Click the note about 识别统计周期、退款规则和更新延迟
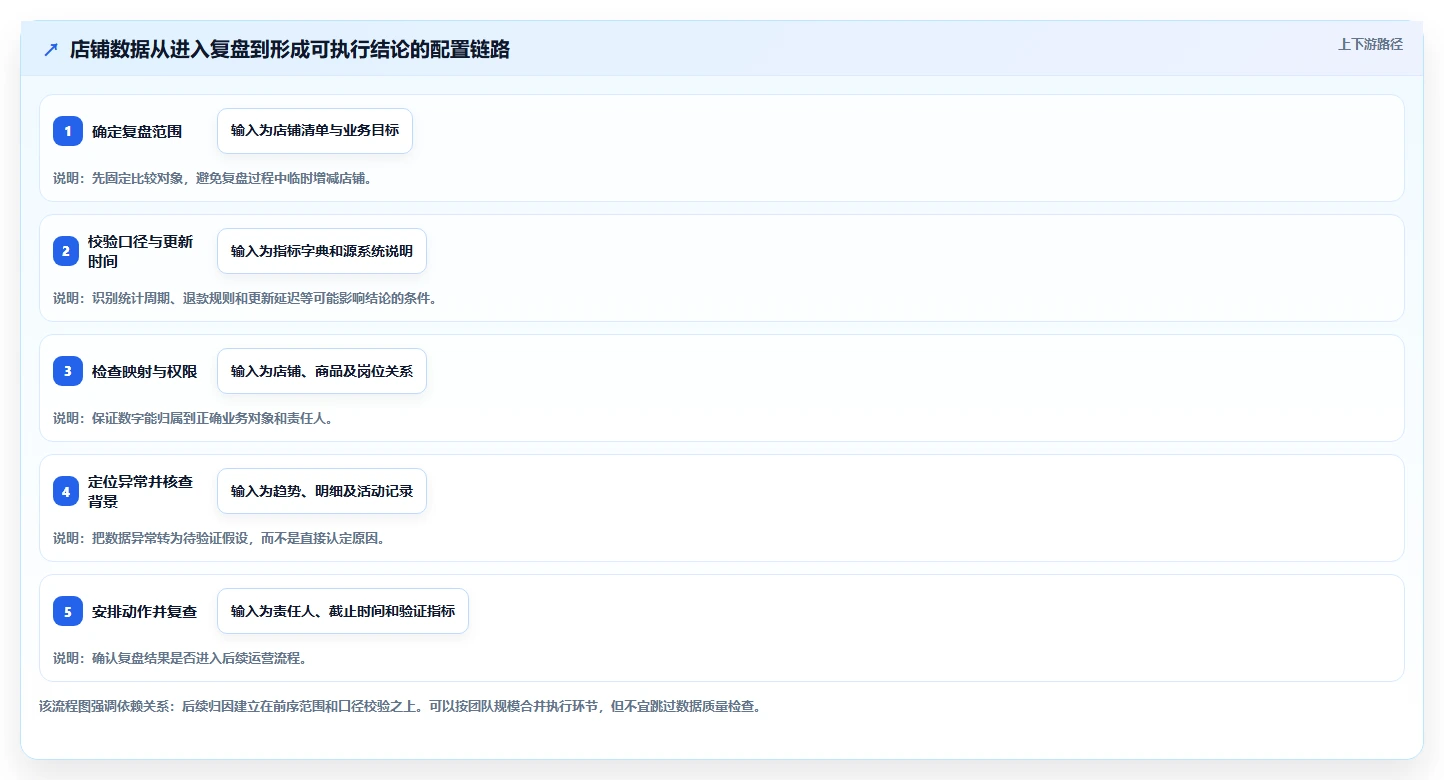1444x780 pixels. click(245, 298)
